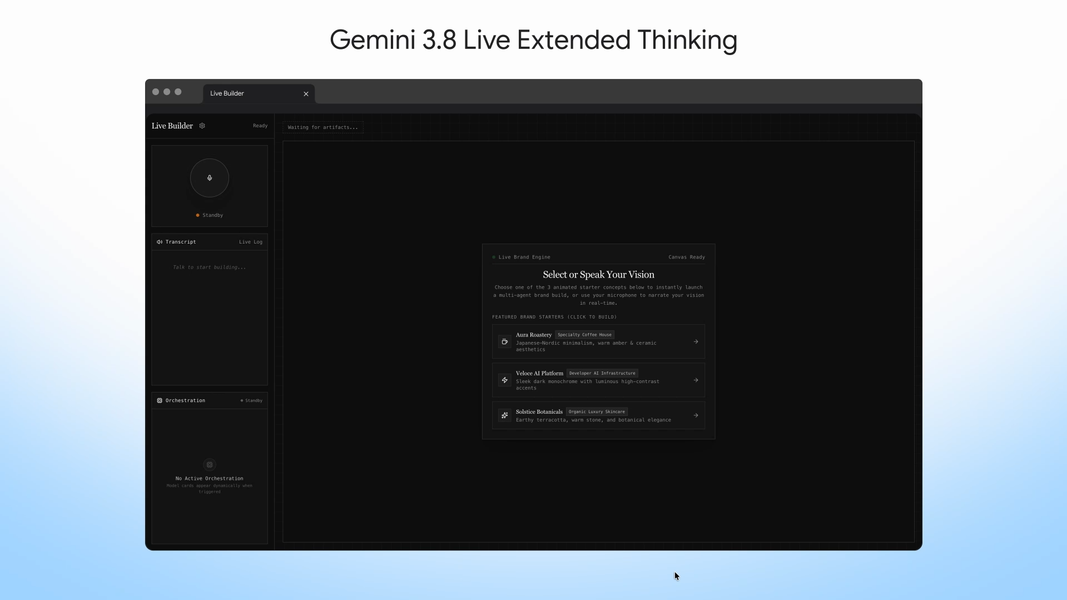
Task: Click the No Active Orchestration text
Action: [x=210, y=478]
